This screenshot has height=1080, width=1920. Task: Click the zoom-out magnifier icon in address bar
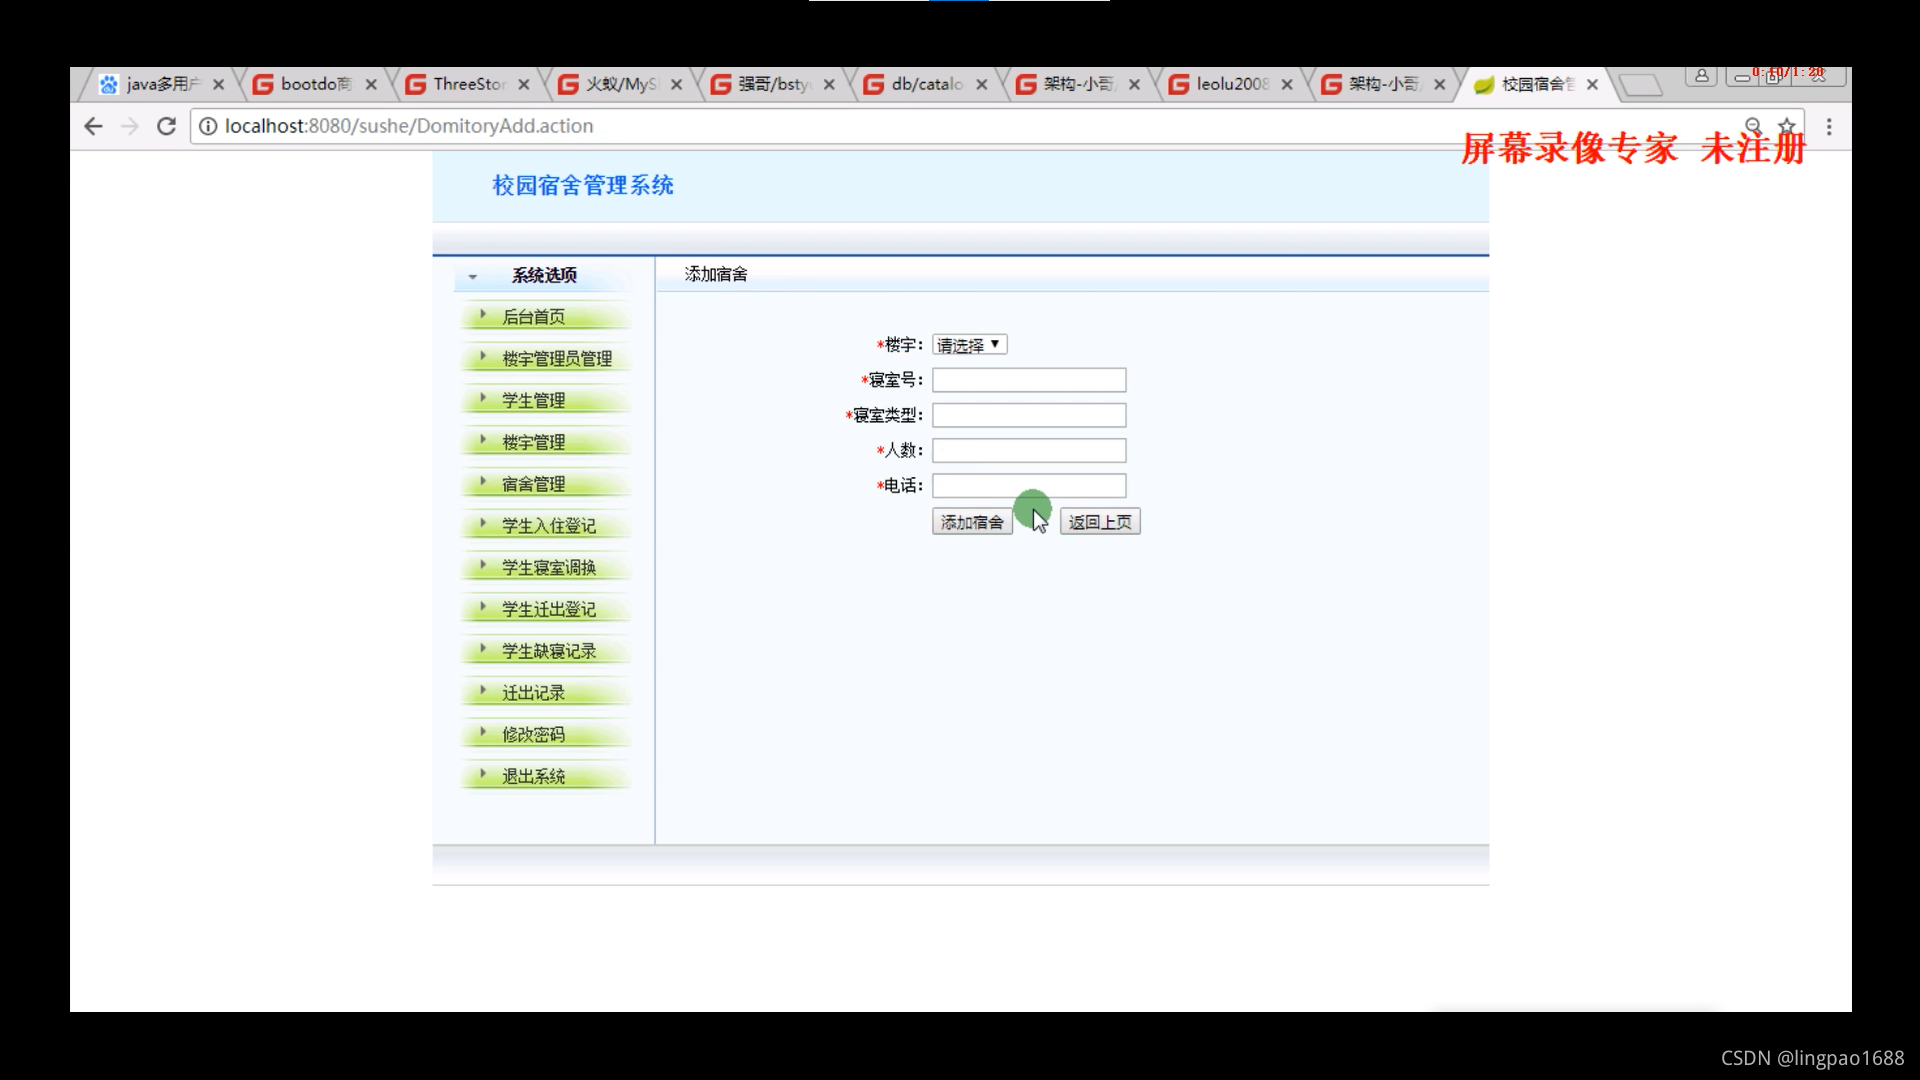[1754, 127]
